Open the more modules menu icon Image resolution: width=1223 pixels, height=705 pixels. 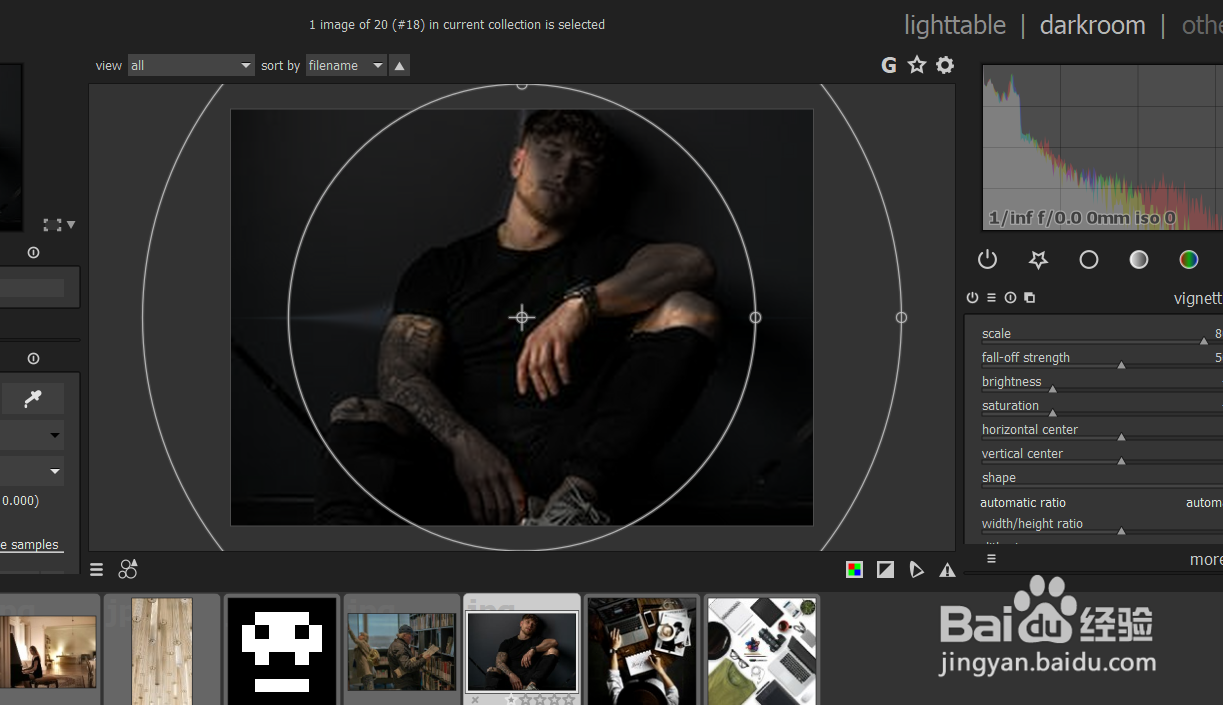(991, 559)
